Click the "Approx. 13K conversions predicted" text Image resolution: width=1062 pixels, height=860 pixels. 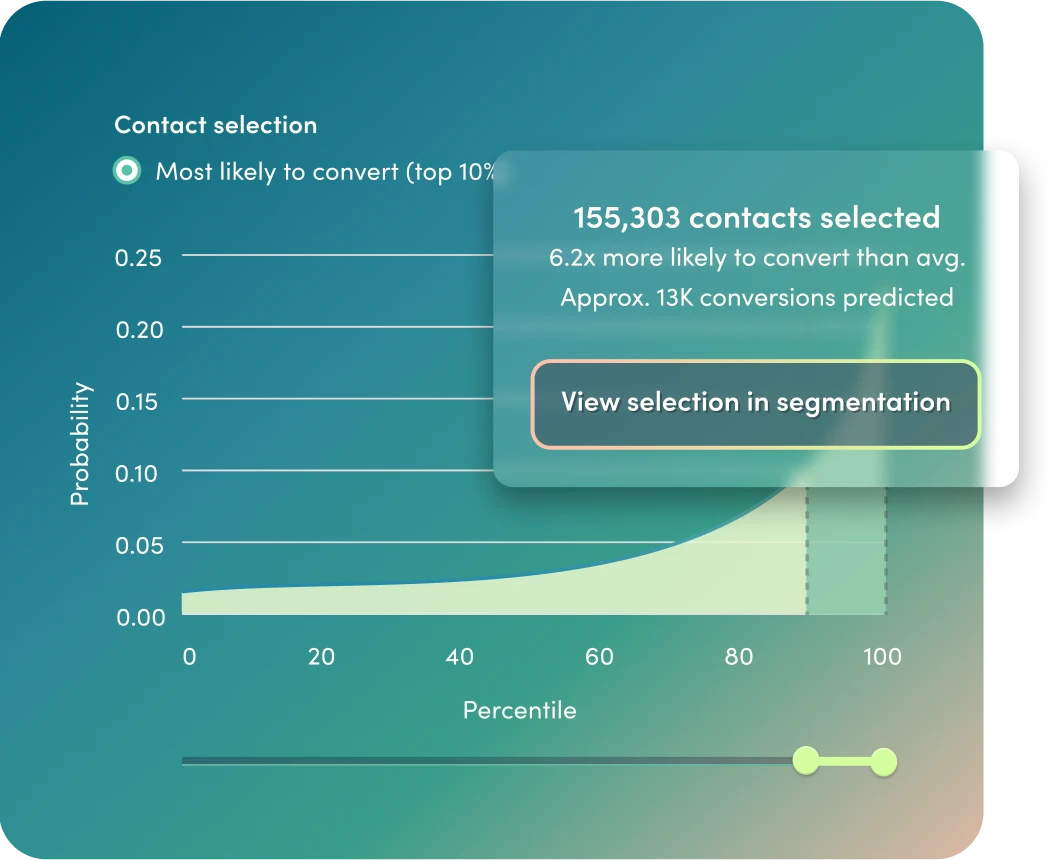click(756, 297)
